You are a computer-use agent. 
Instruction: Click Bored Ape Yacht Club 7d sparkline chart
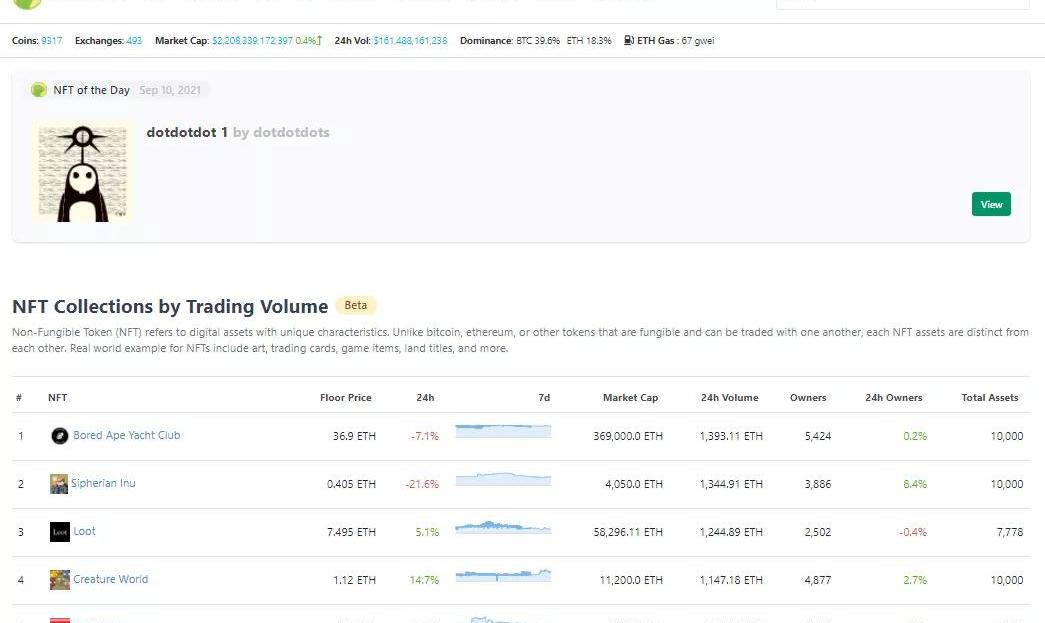point(502,432)
